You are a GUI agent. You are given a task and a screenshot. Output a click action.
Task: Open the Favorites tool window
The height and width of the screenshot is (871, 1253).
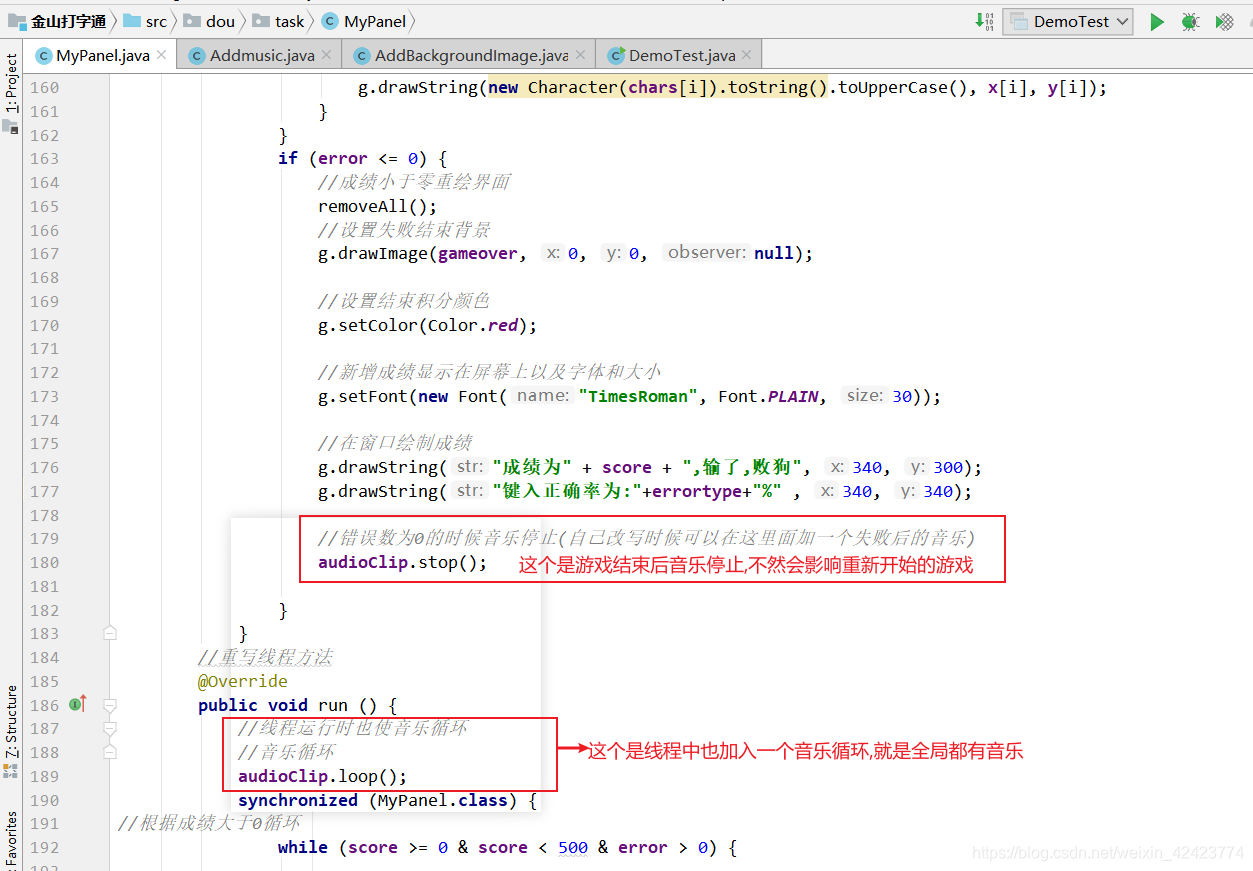(x=11, y=840)
